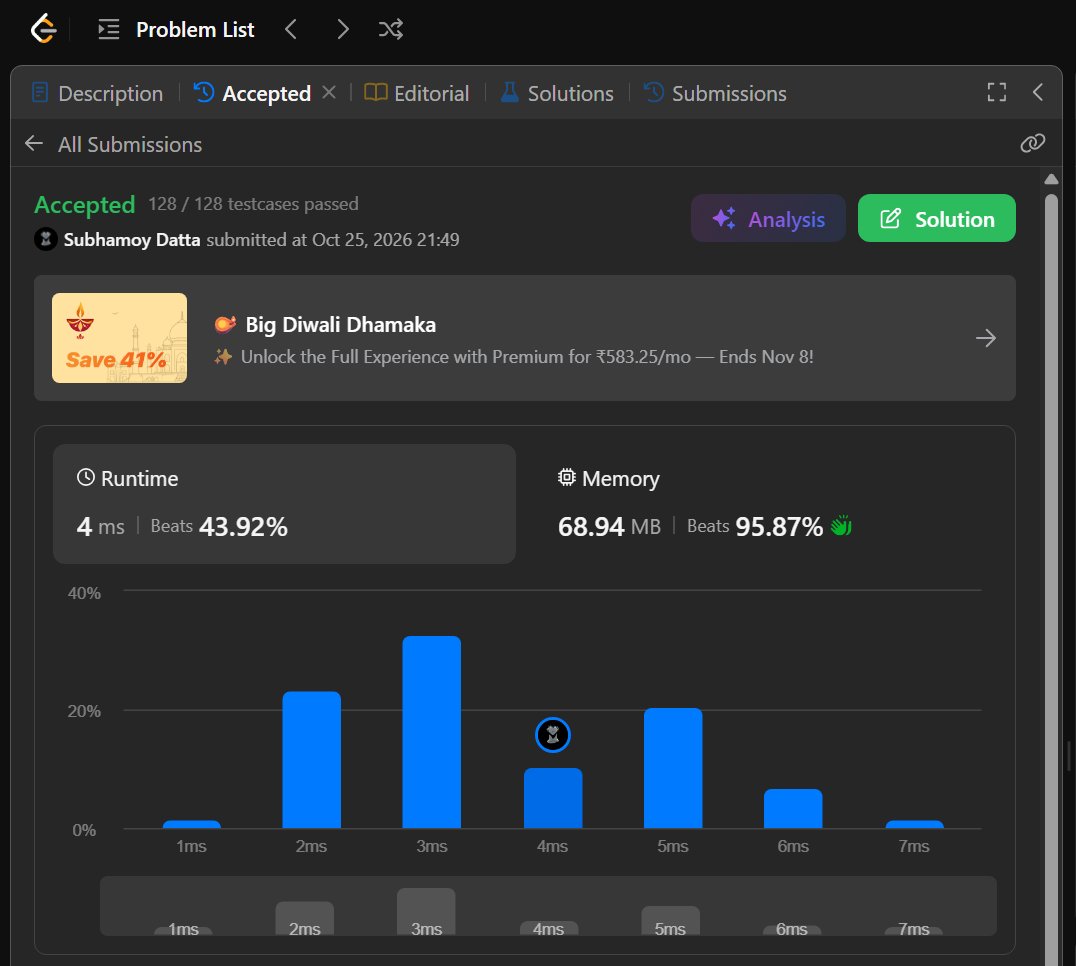
Task: Click your avatar marker above 4ms bar
Action: tap(553, 735)
